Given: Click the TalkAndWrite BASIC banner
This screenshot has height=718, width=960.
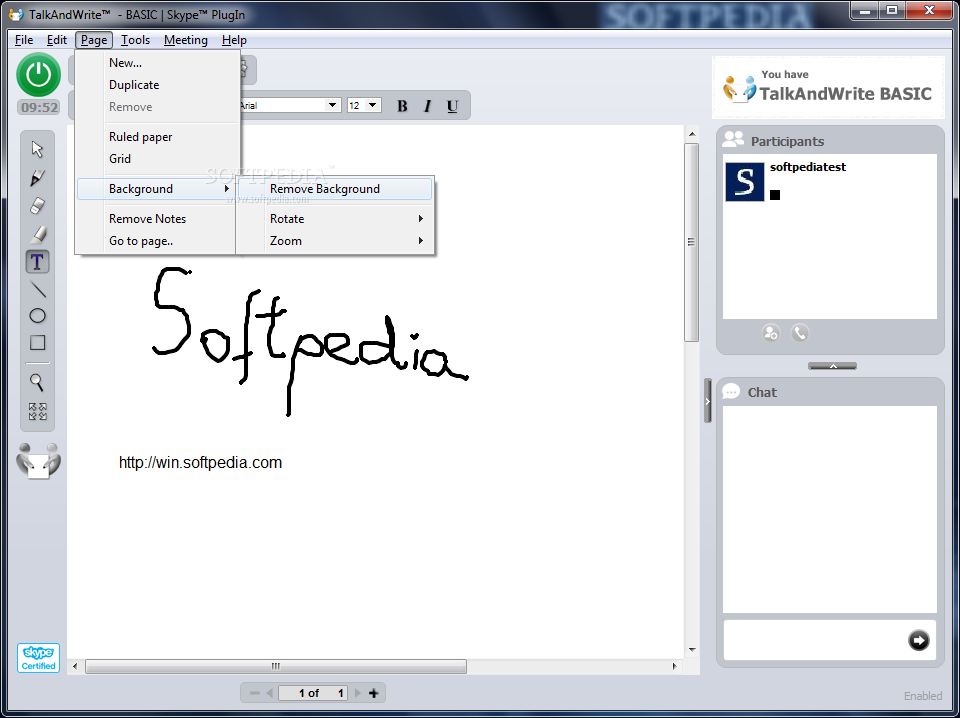Looking at the screenshot, I should click(x=828, y=88).
